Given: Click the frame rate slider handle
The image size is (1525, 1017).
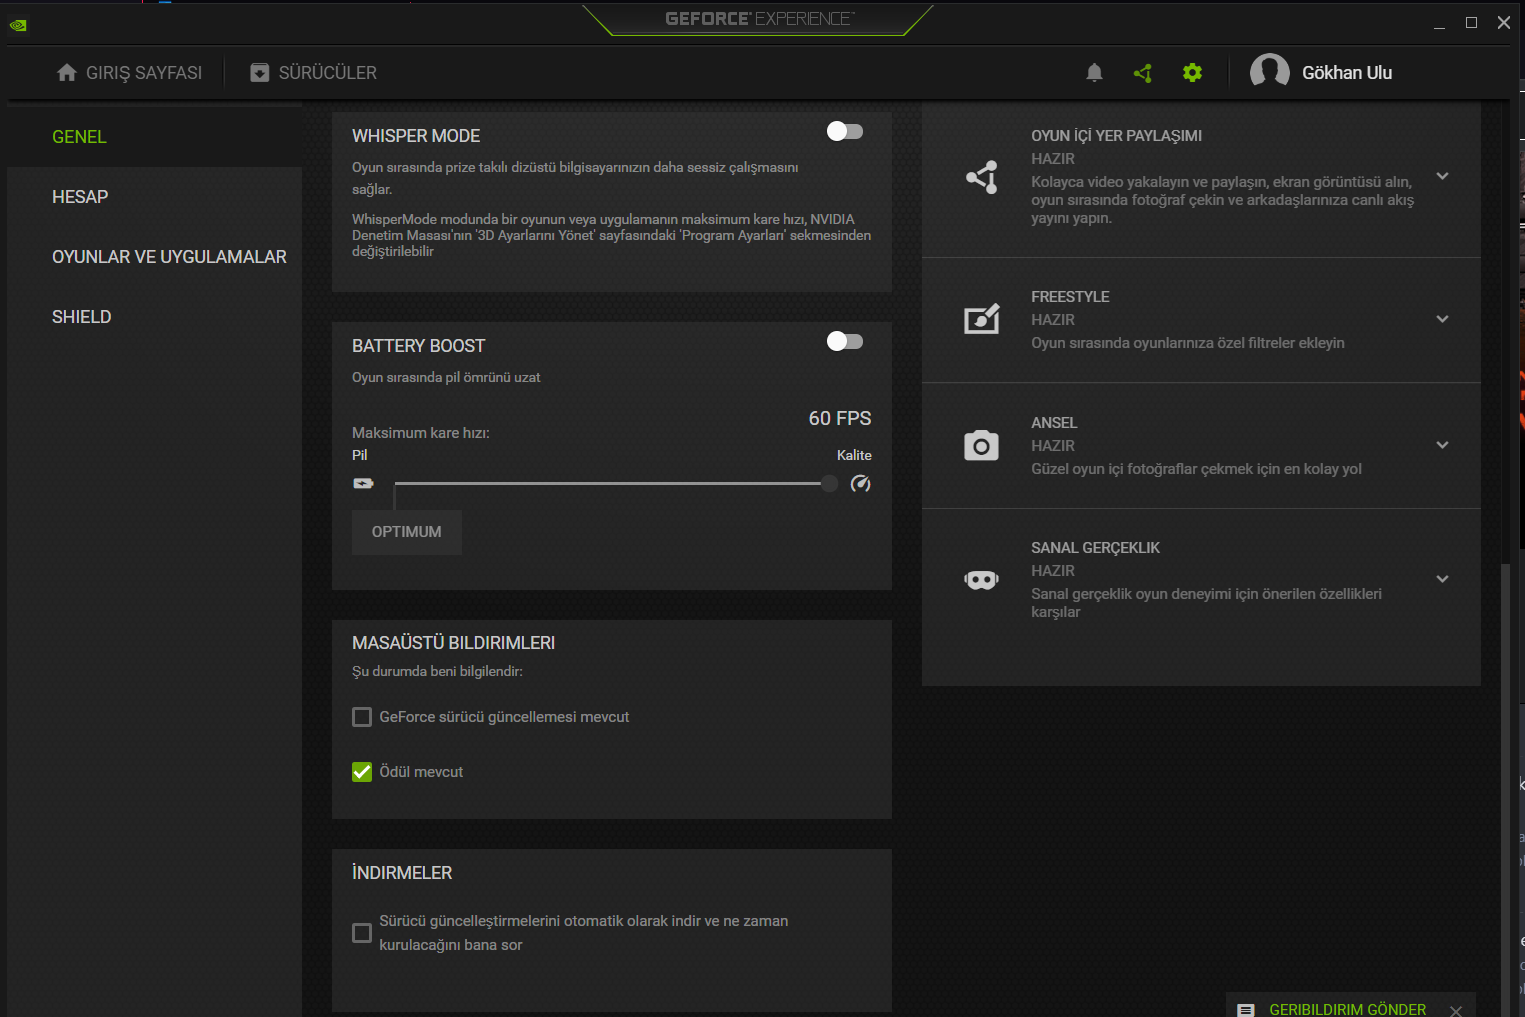Looking at the screenshot, I should [x=829, y=484].
